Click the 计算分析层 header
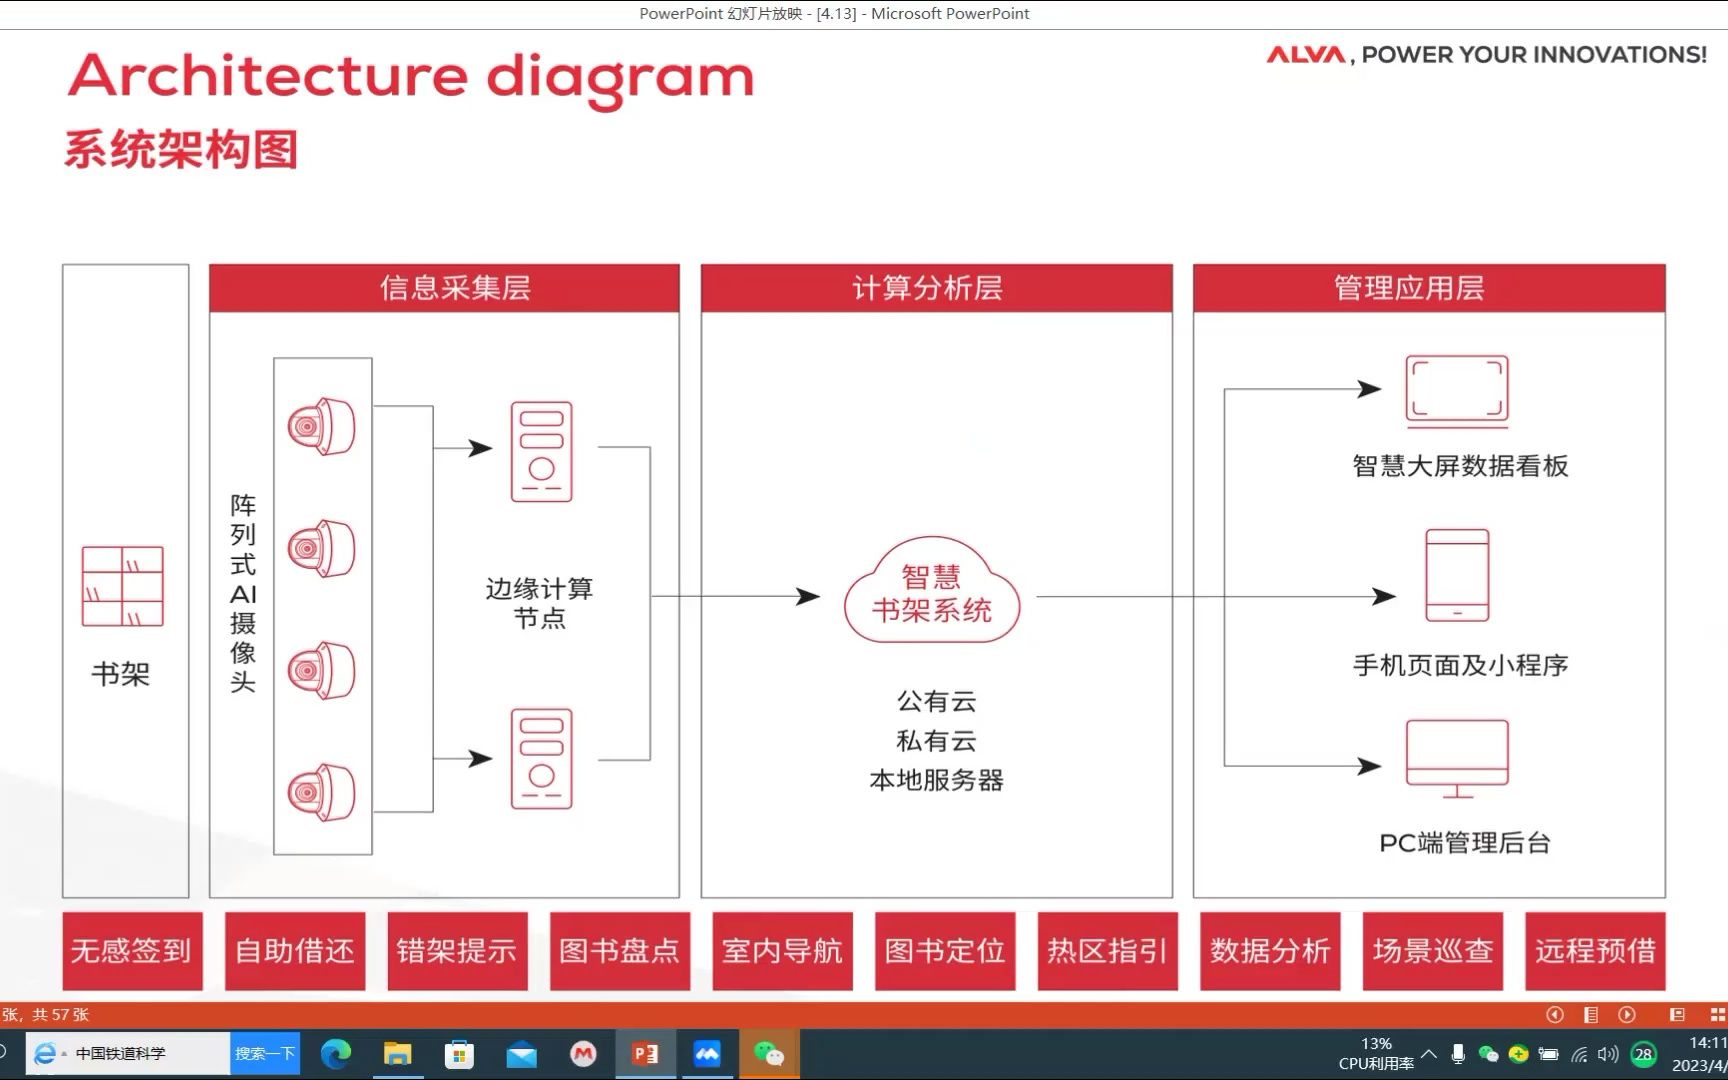 [x=936, y=288]
